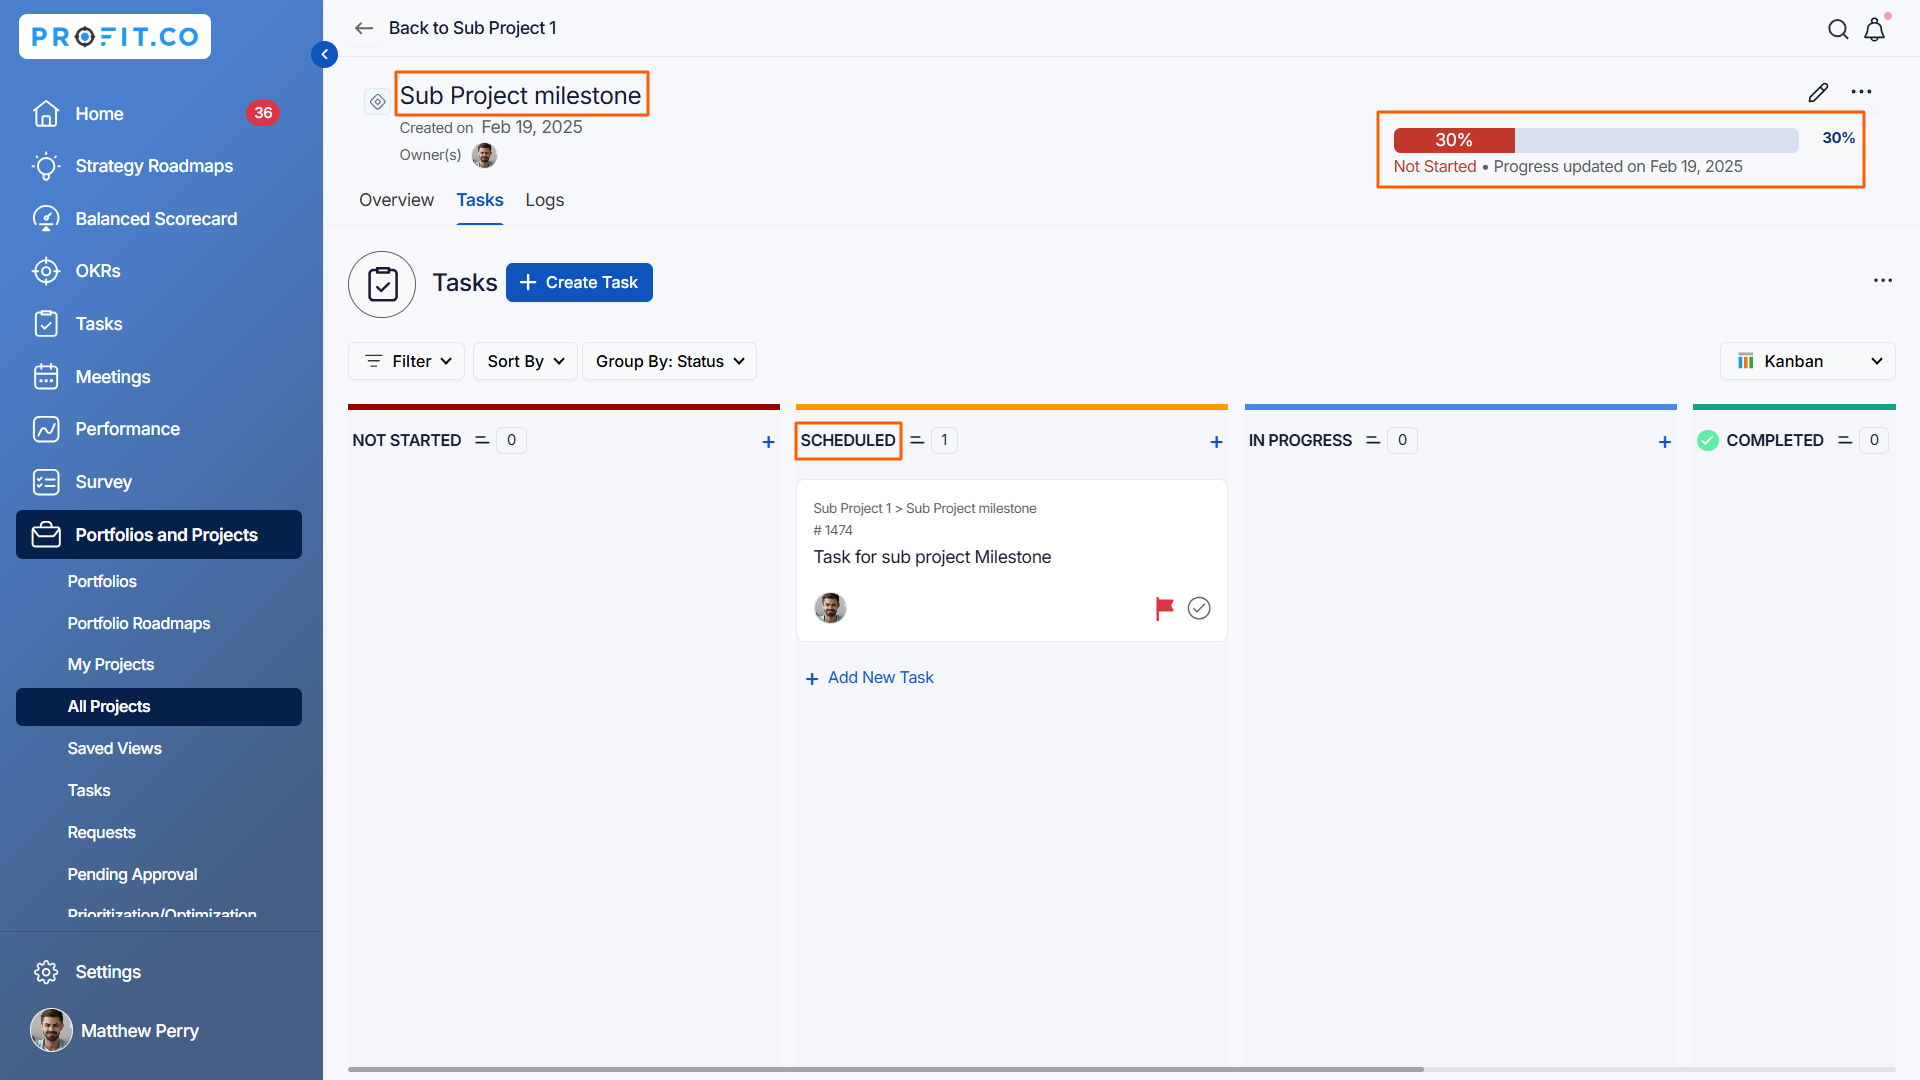Open milestone three-dot options menu
Screen dimensions: 1920x1080
coord(1861,92)
